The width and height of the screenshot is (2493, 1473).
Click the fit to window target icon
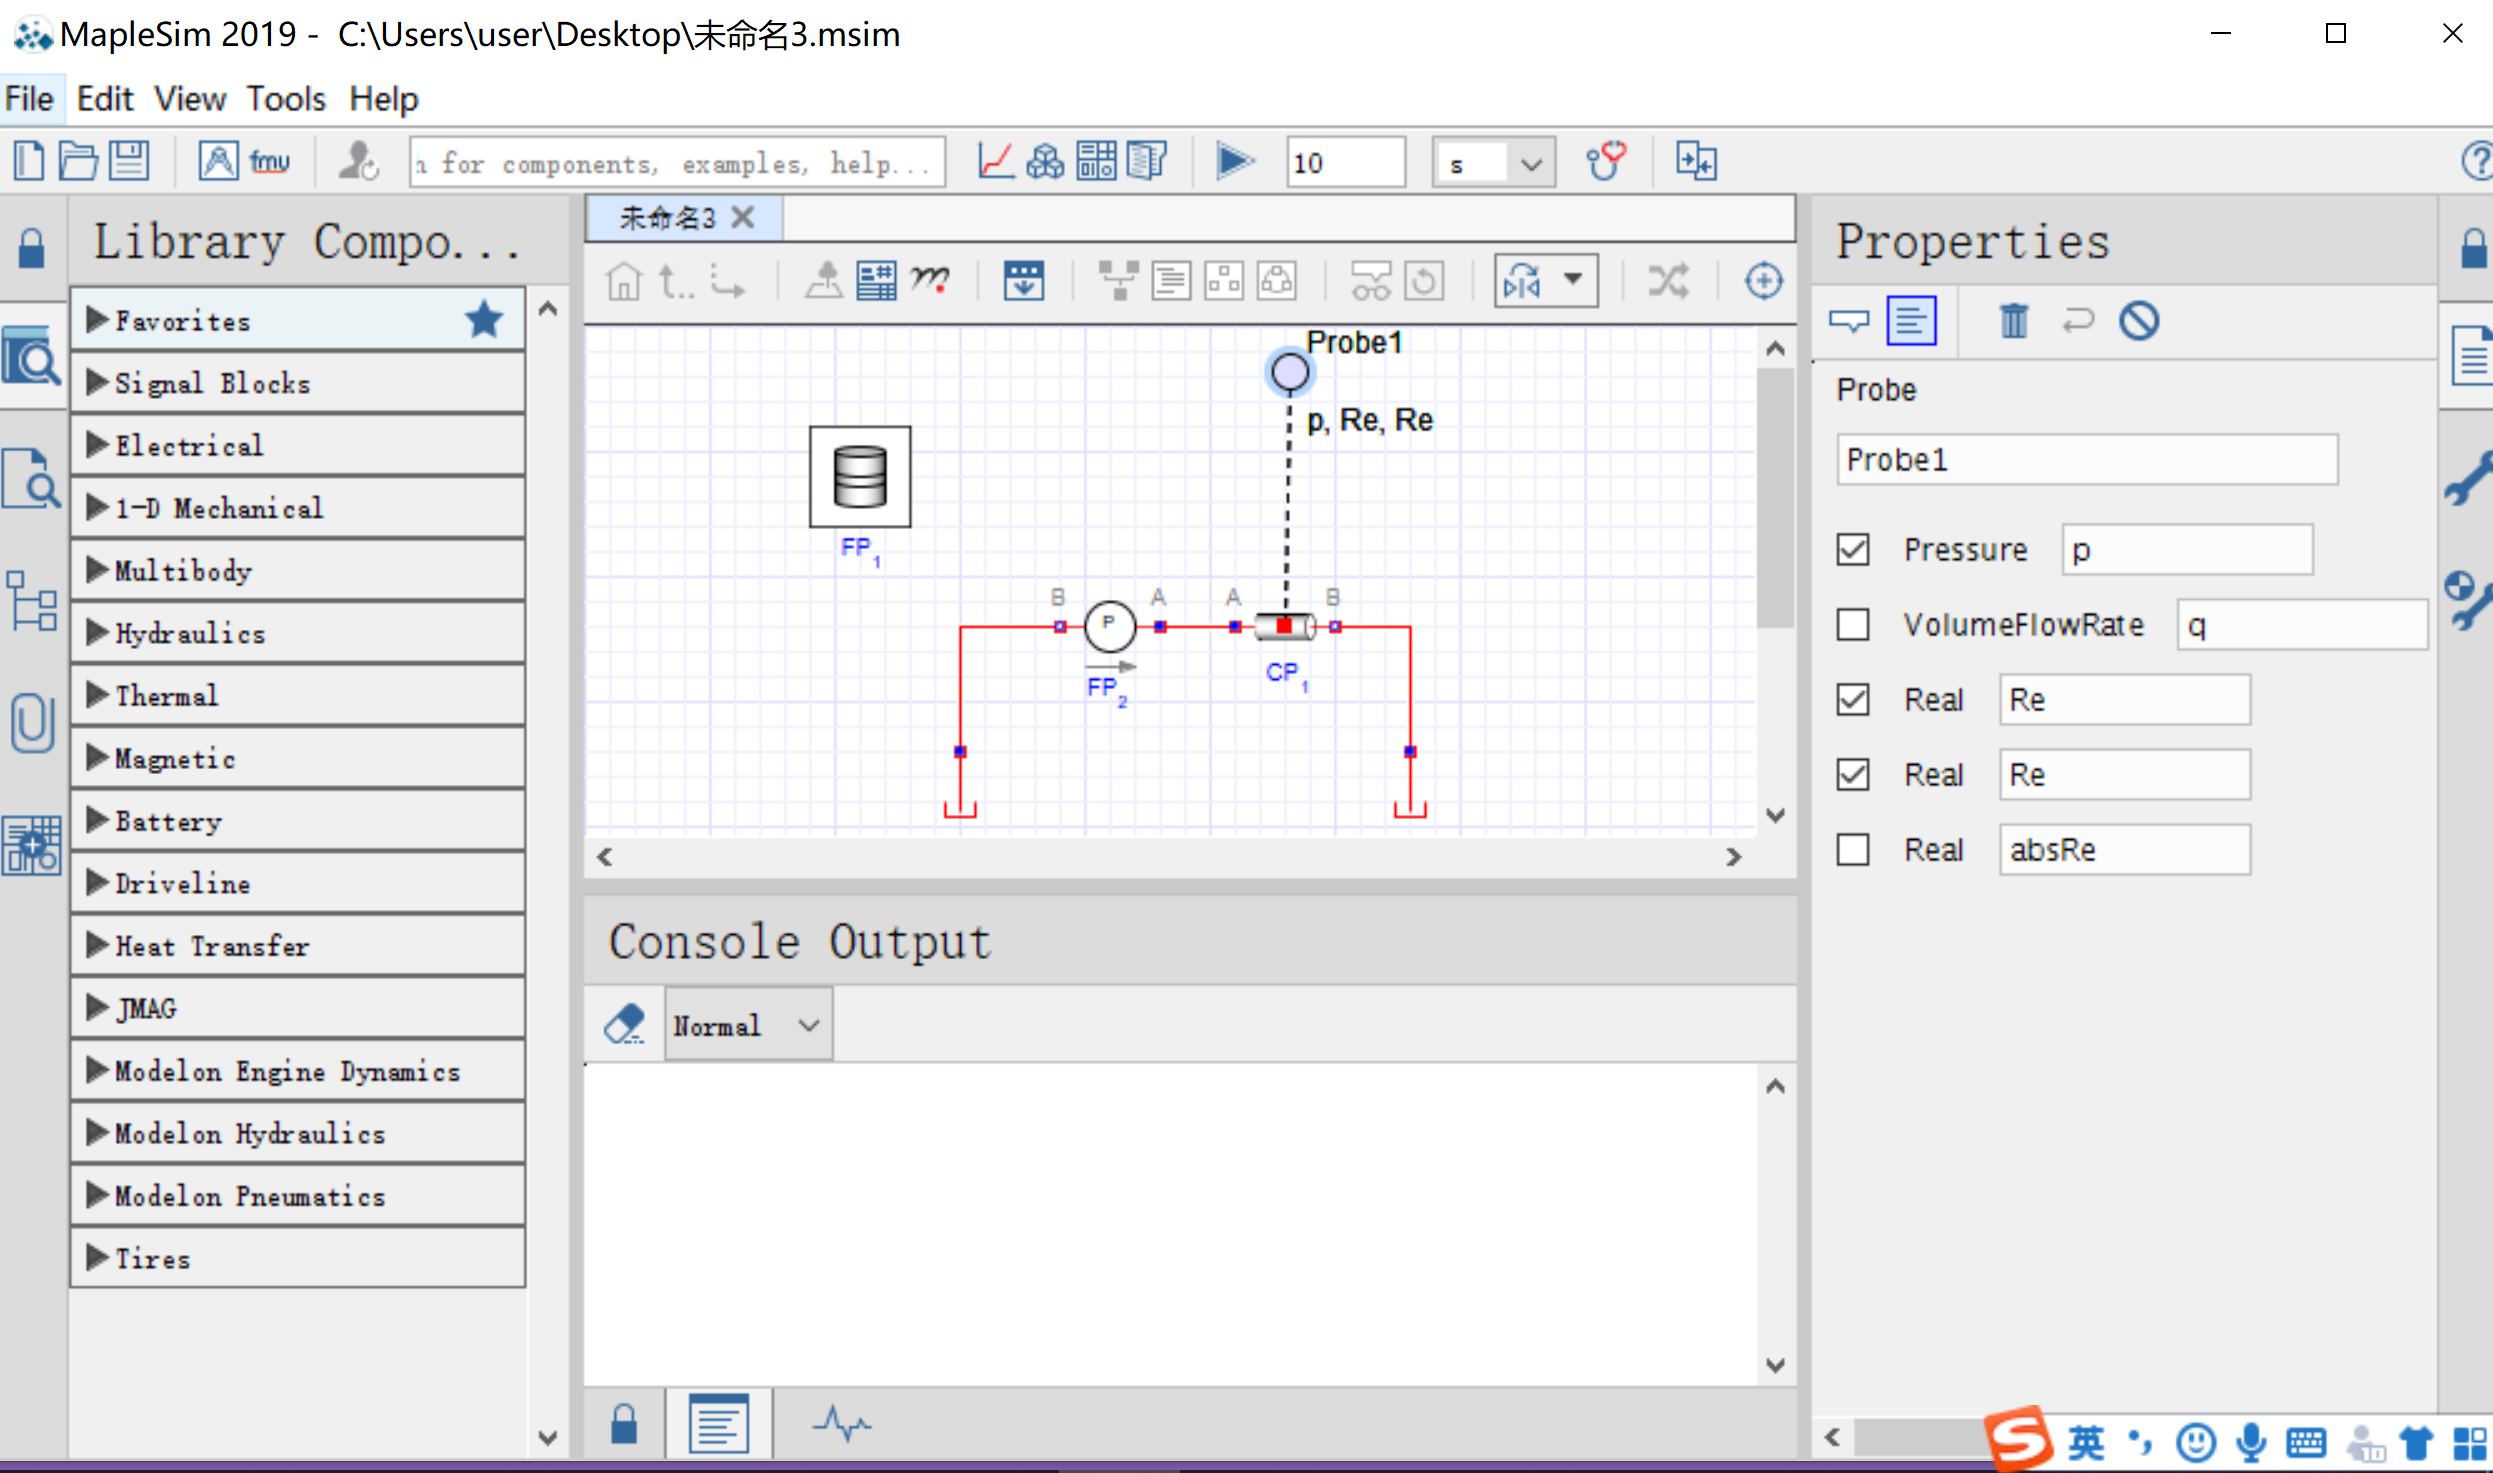[x=1763, y=281]
